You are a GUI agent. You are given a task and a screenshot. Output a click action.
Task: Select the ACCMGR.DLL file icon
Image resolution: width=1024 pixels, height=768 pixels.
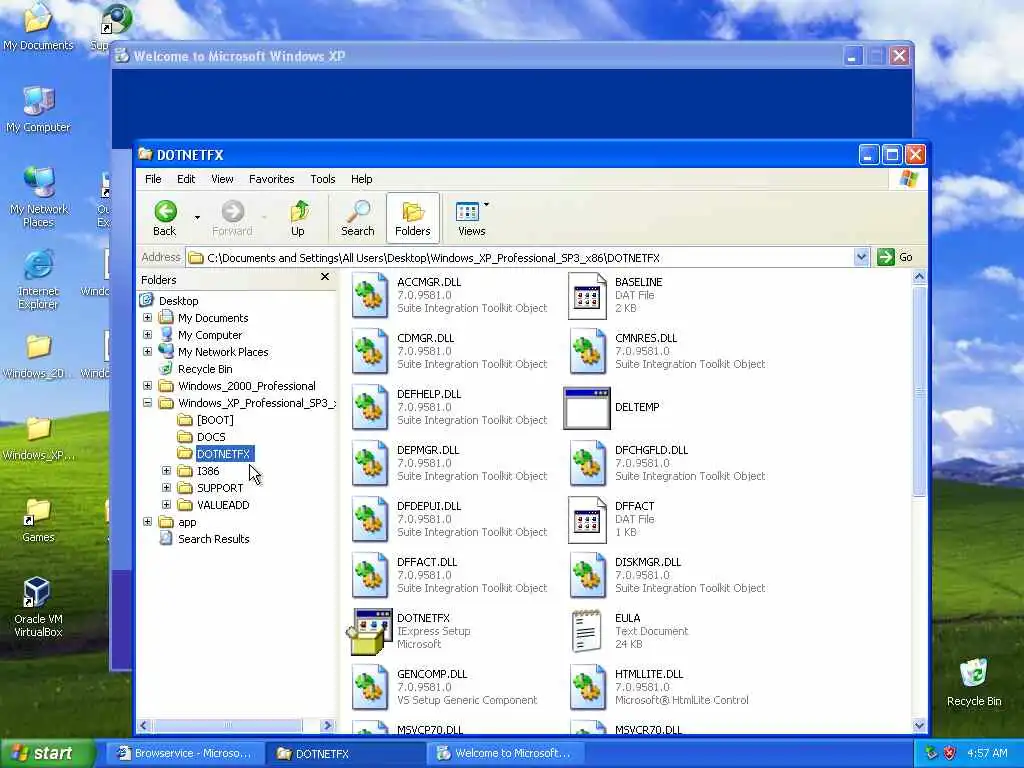coord(370,295)
